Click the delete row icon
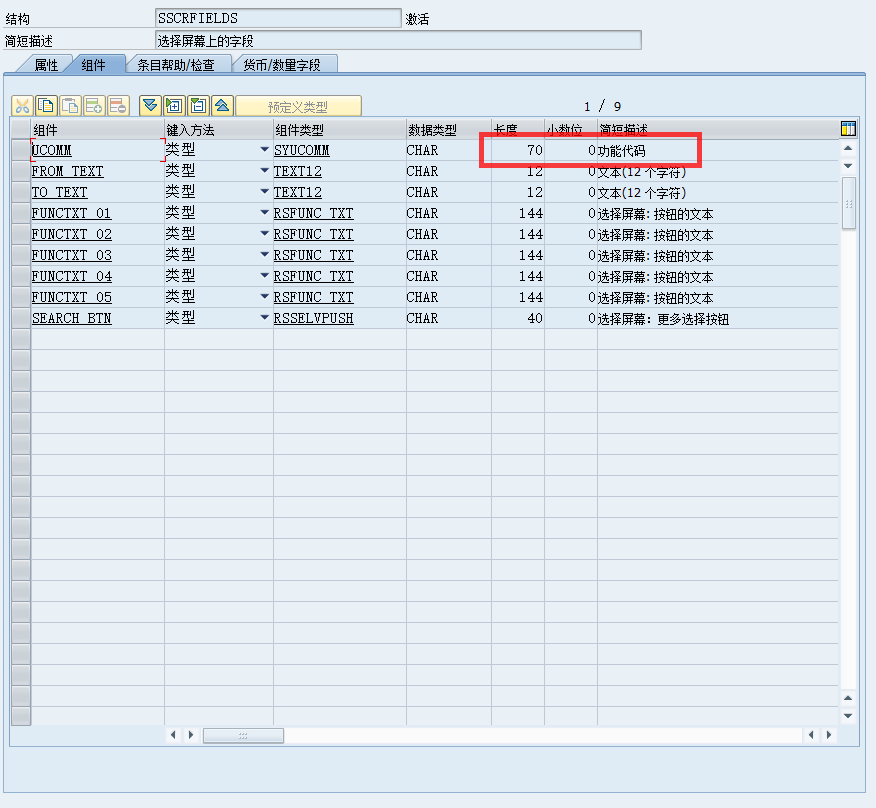Viewport: 876px width, 808px height. pyautogui.click(x=120, y=105)
